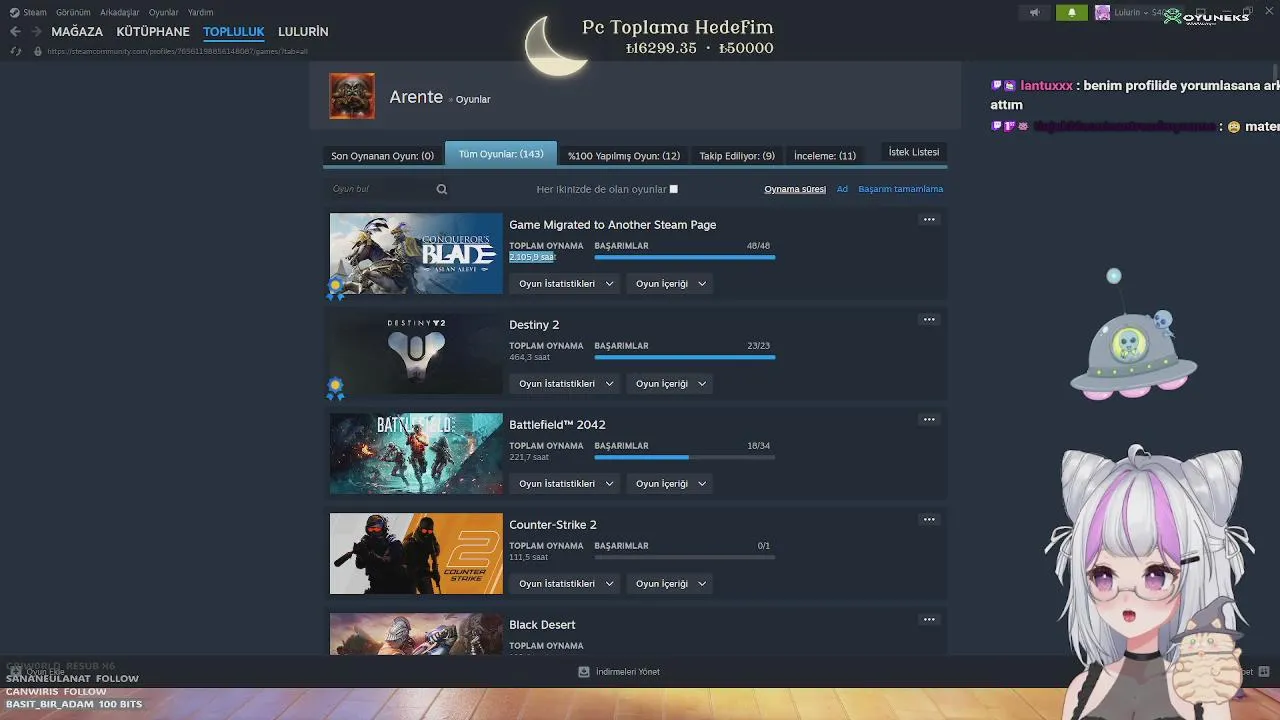Open the Oyunlar menu in the menu bar
The width and height of the screenshot is (1280, 720).
[x=164, y=12]
